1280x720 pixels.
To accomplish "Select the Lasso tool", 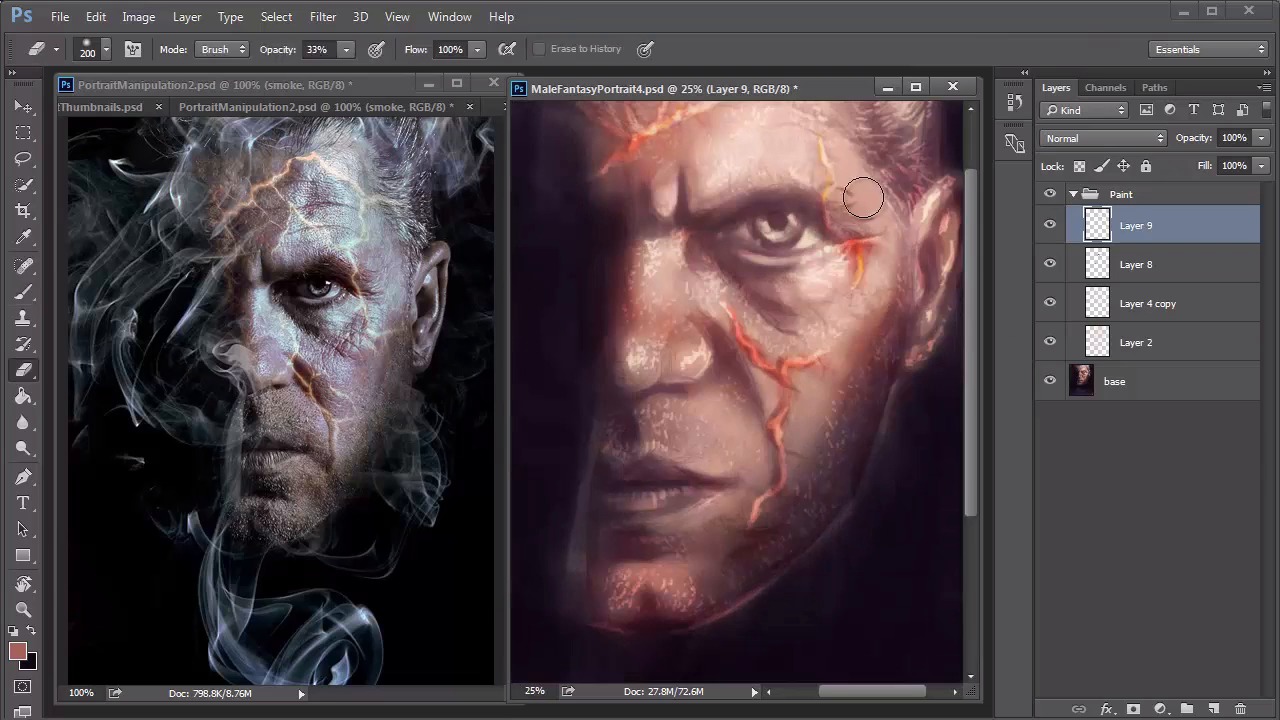I will tap(23, 159).
